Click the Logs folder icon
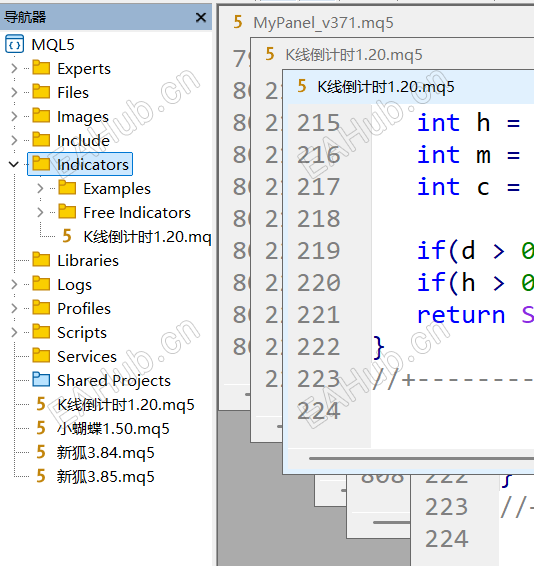 pos(41,283)
